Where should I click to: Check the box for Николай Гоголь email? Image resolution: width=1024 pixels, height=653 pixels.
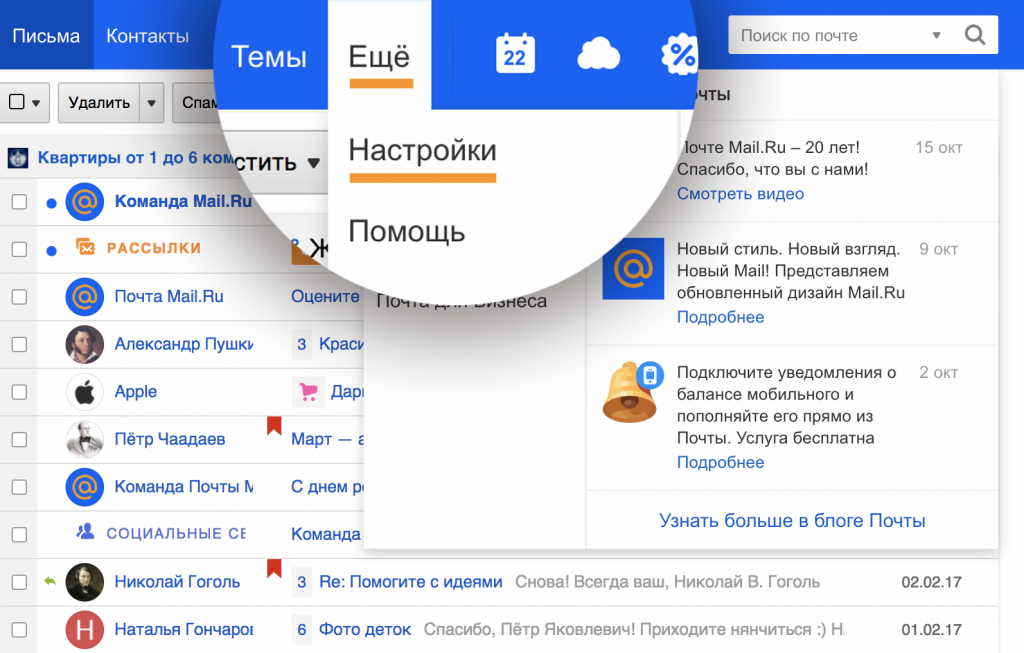point(19,582)
